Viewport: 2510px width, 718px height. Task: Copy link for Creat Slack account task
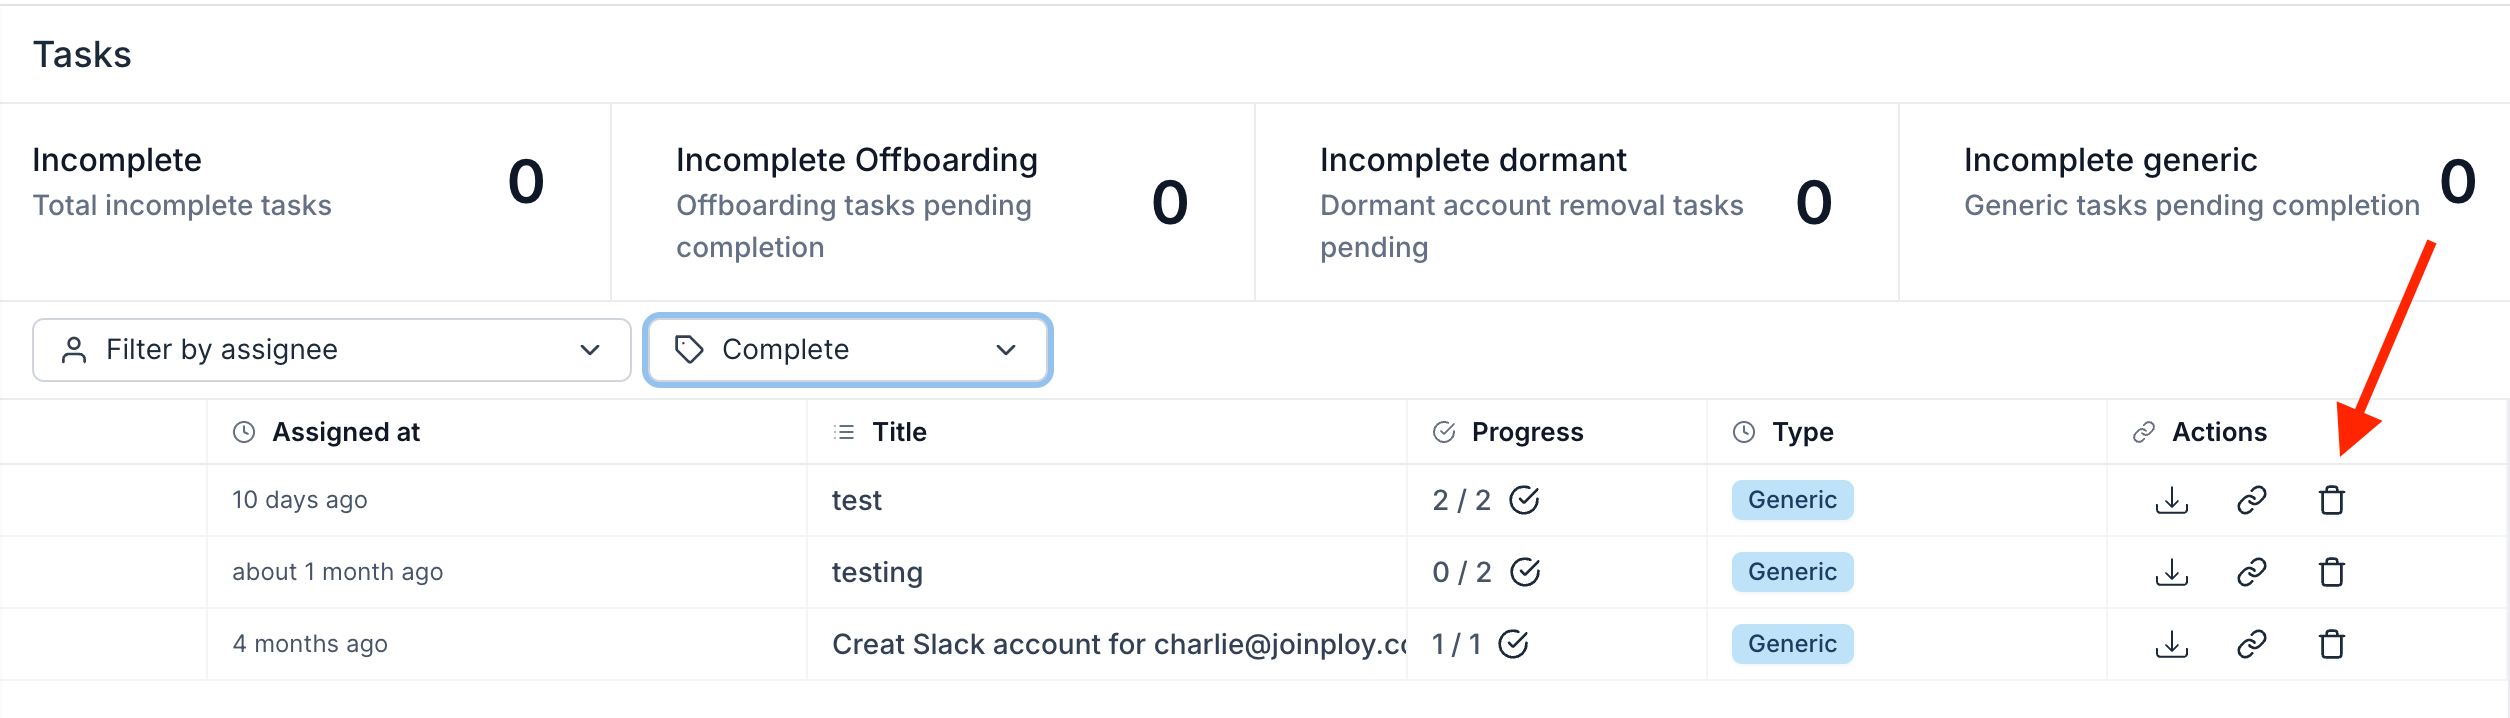2251,644
